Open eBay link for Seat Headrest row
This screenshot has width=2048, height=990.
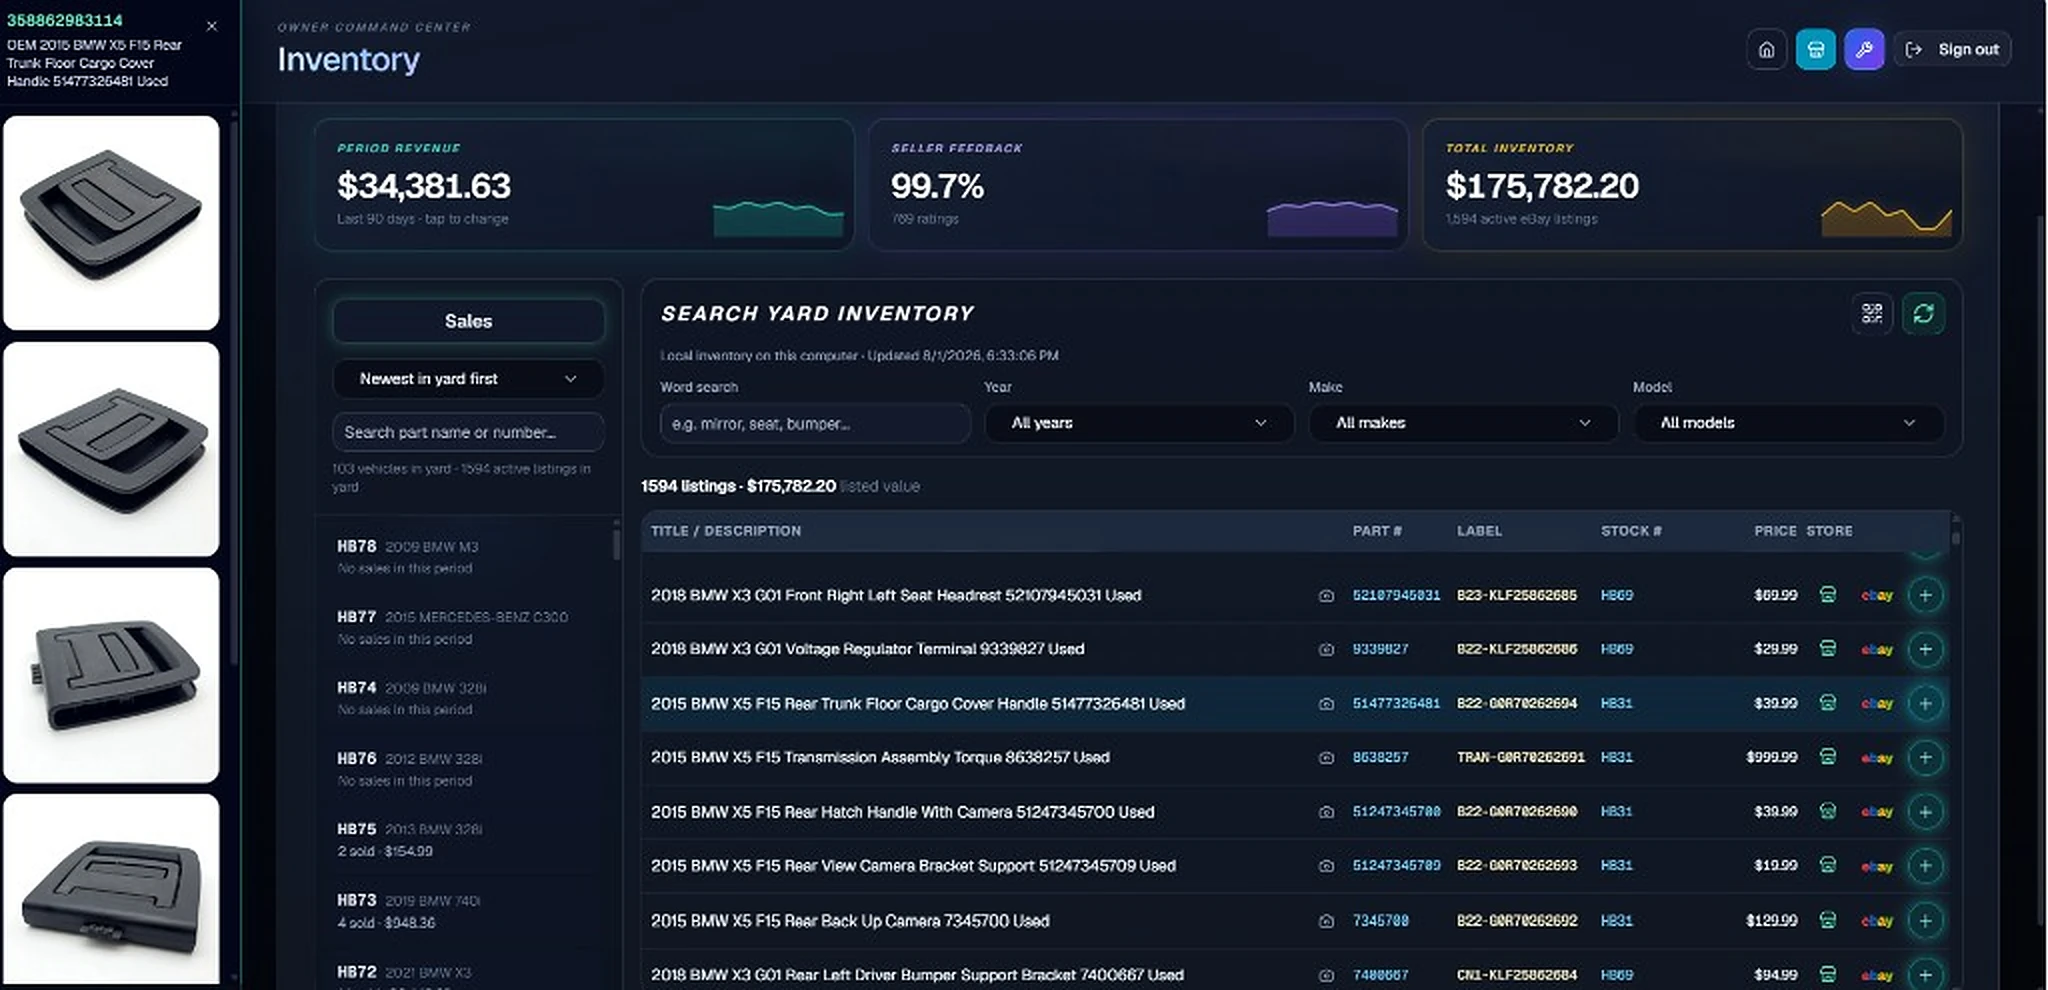(1877, 596)
